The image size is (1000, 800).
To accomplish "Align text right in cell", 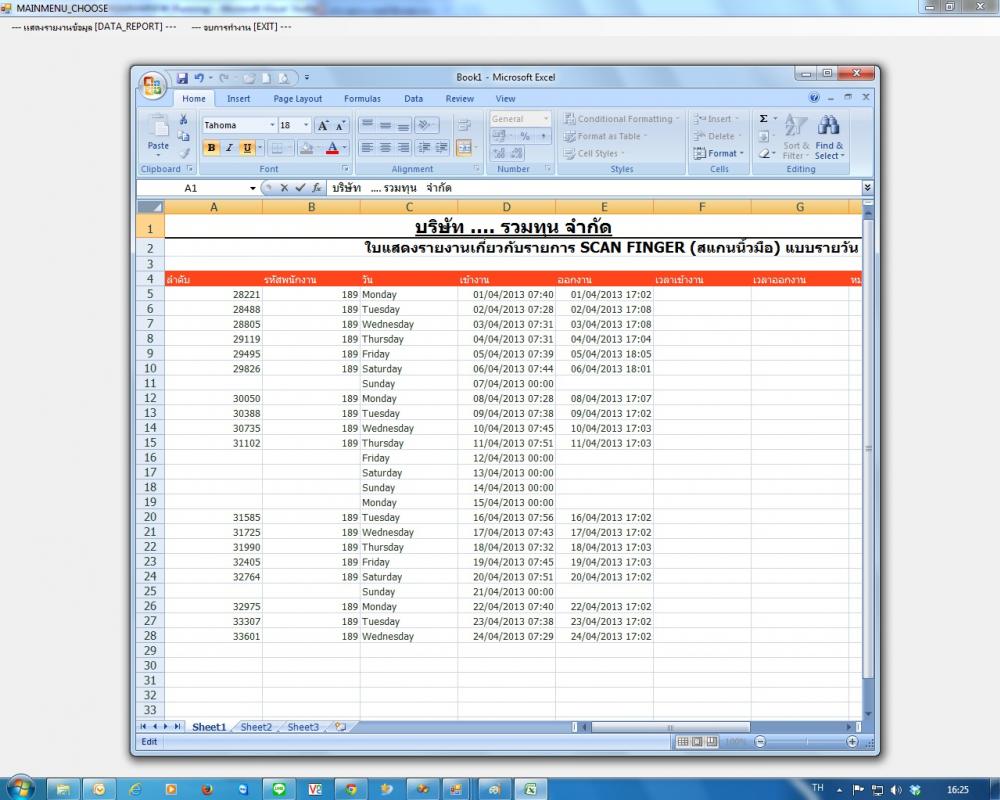I will pyautogui.click(x=403, y=148).
